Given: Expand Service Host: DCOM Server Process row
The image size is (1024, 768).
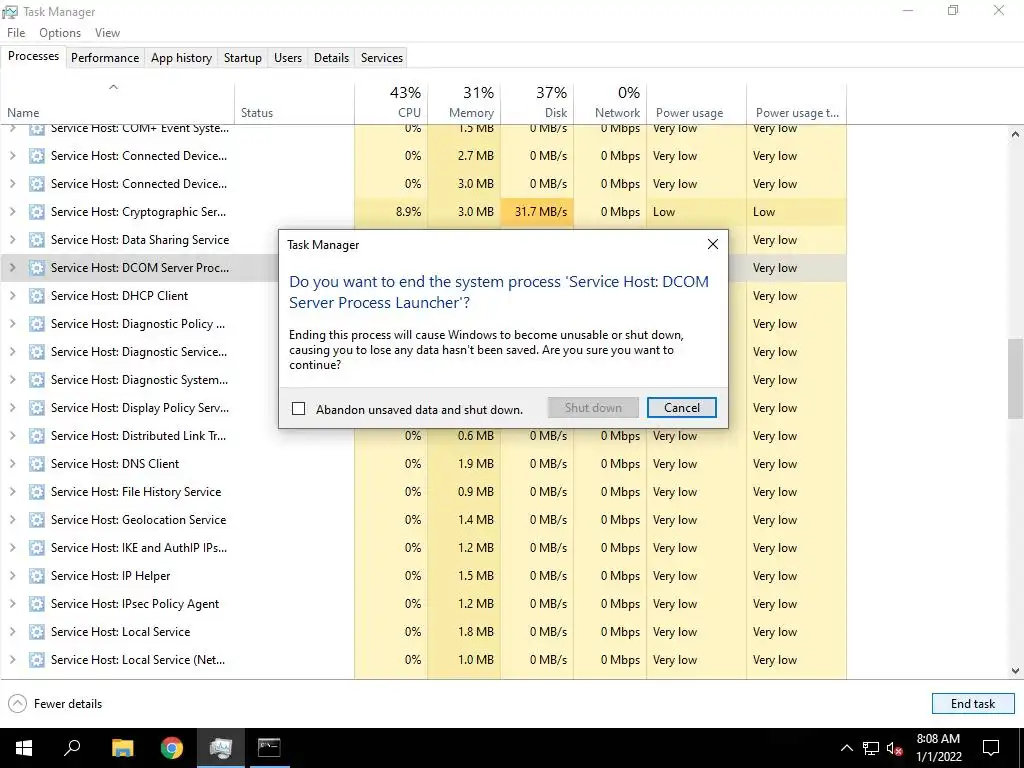Looking at the screenshot, I should (x=12, y=268).
